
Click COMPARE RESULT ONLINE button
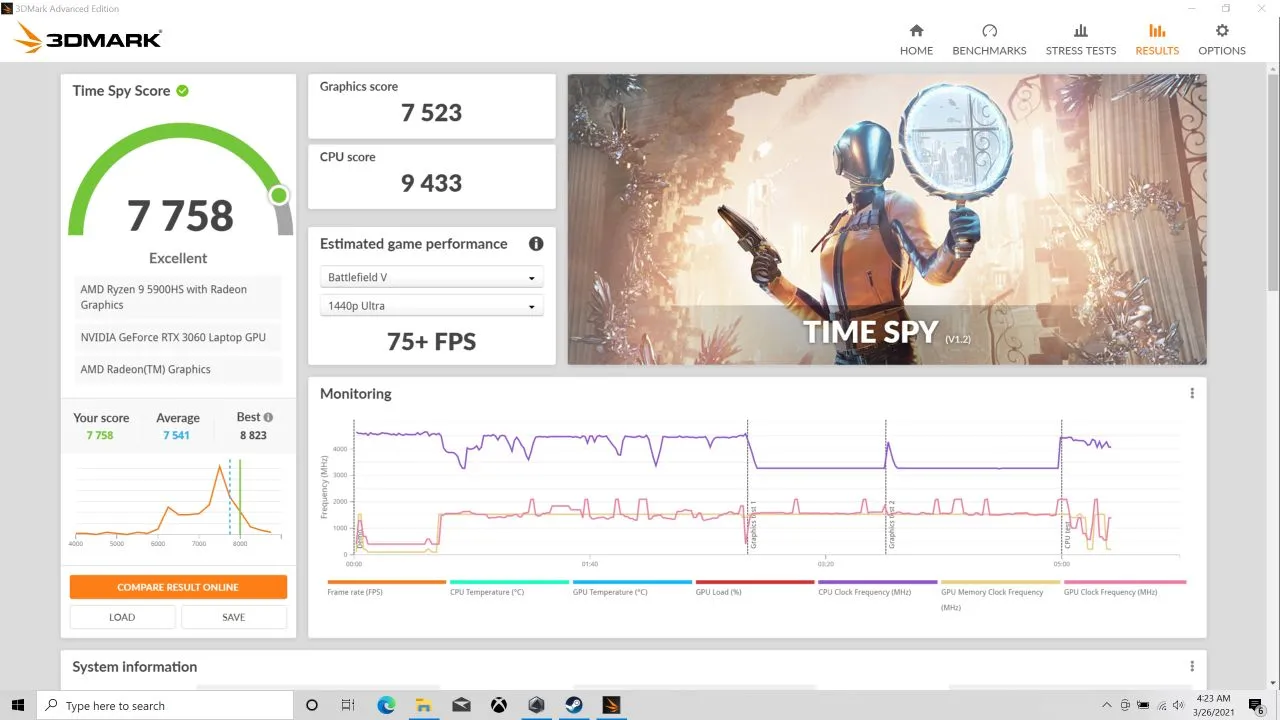(178, 587)
